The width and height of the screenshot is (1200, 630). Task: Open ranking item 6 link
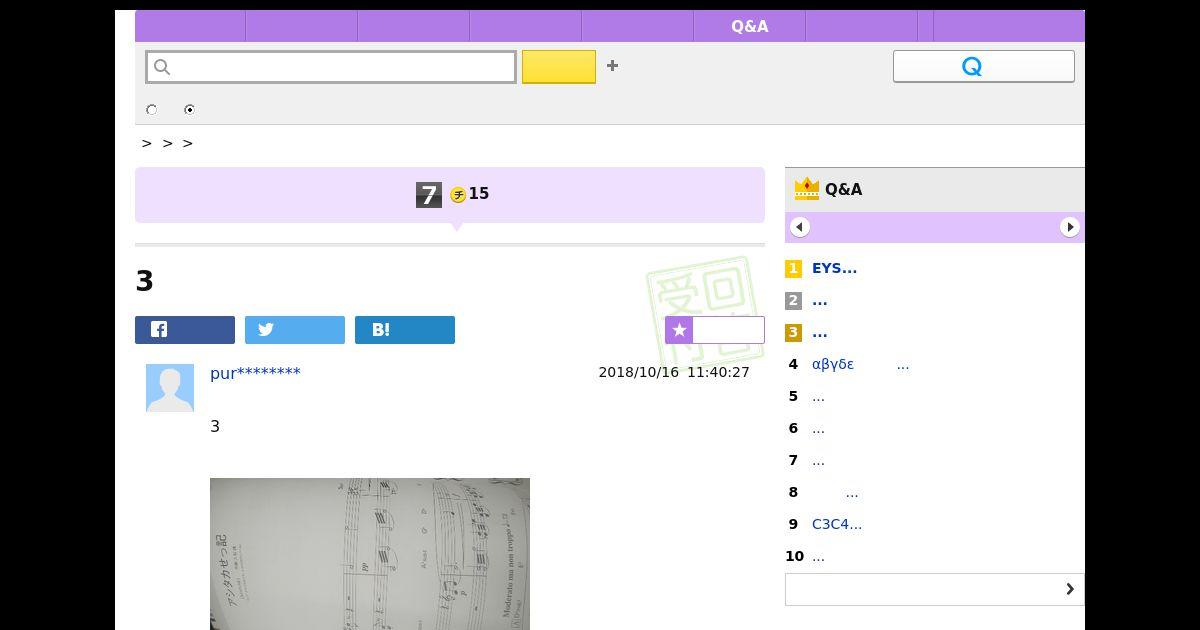pos(818,428)
